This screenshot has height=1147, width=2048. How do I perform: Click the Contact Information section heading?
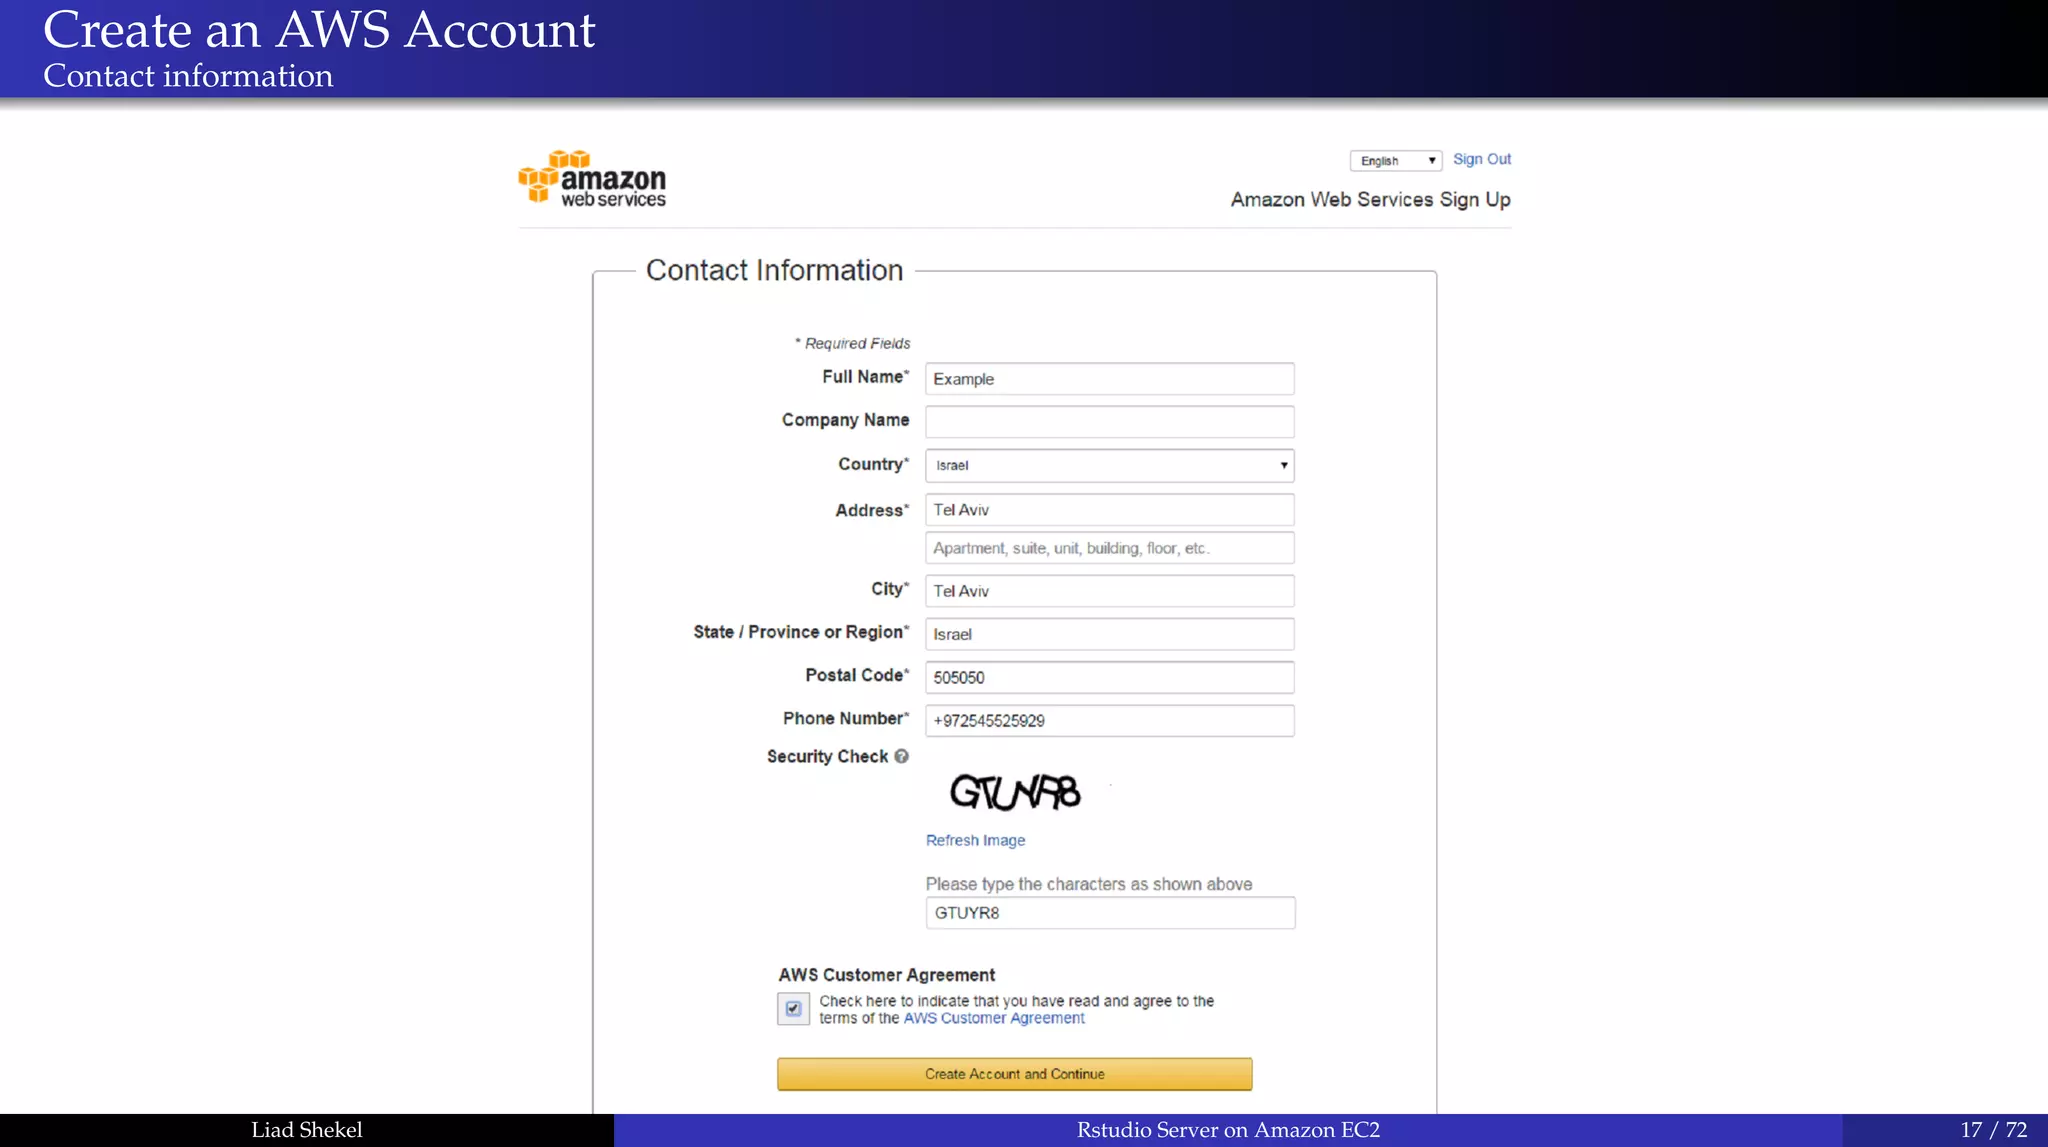tap(774, 270)
